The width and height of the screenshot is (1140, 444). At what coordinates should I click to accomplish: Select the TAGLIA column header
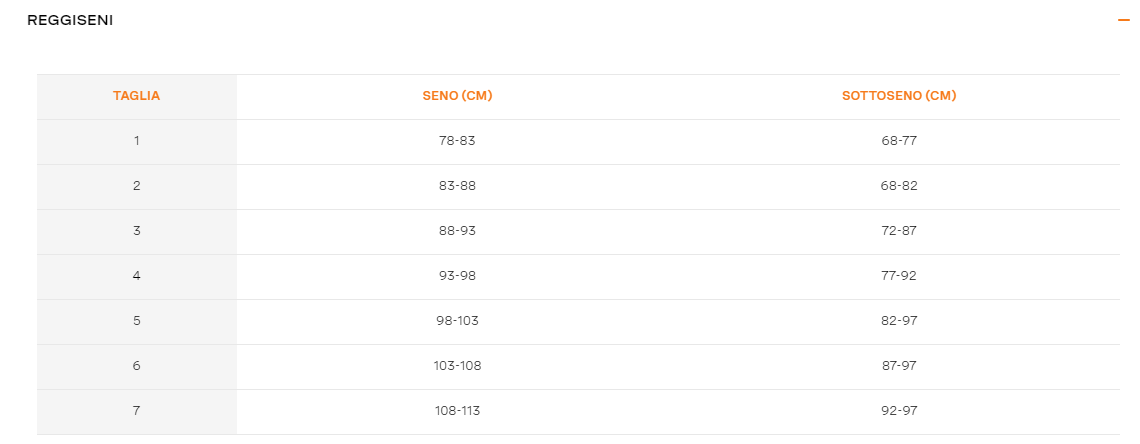coord(137,96)
